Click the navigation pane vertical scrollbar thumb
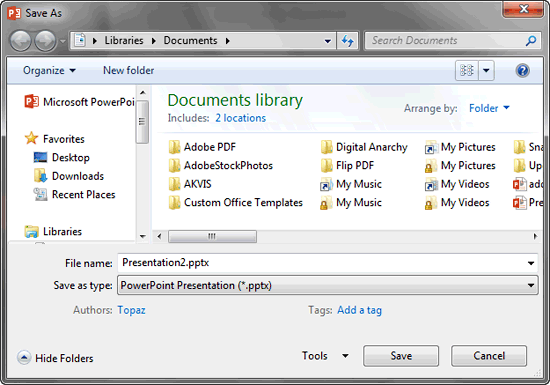The image size is (550, 385). 142,122
